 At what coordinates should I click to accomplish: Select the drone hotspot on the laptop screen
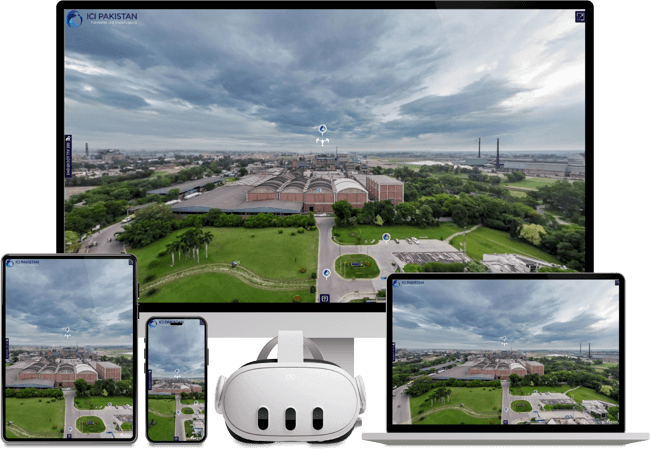[504, 342]
